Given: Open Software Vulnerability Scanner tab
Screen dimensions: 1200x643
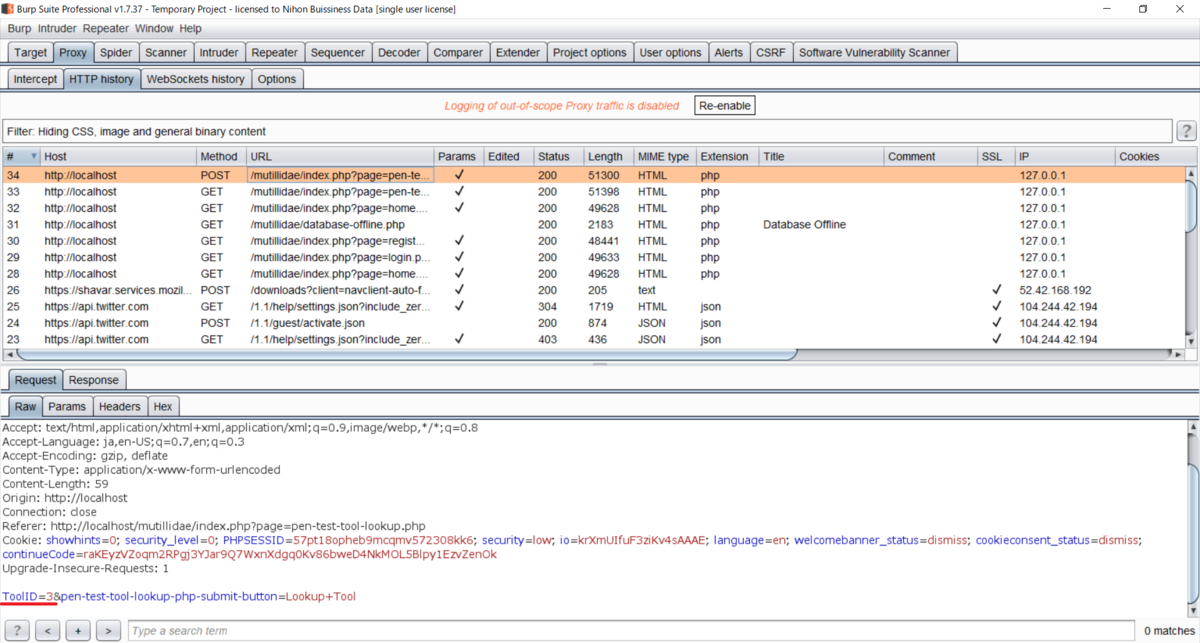Looking at the screenshot, I should [875, 53].
